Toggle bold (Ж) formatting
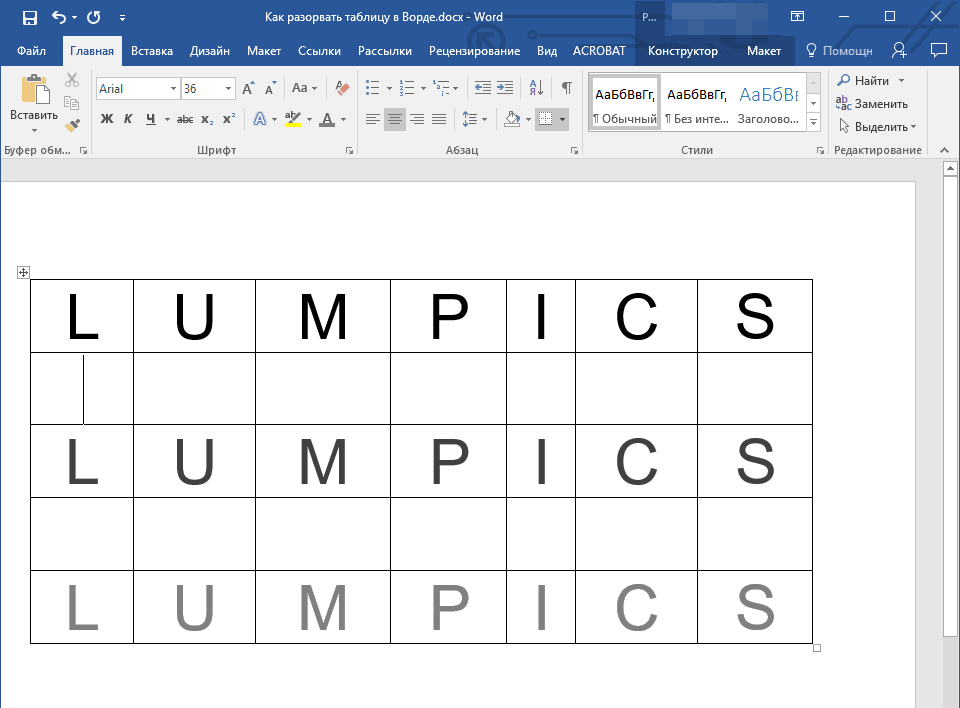Viewport: 960px width, 708px height. tap(107, 120)
